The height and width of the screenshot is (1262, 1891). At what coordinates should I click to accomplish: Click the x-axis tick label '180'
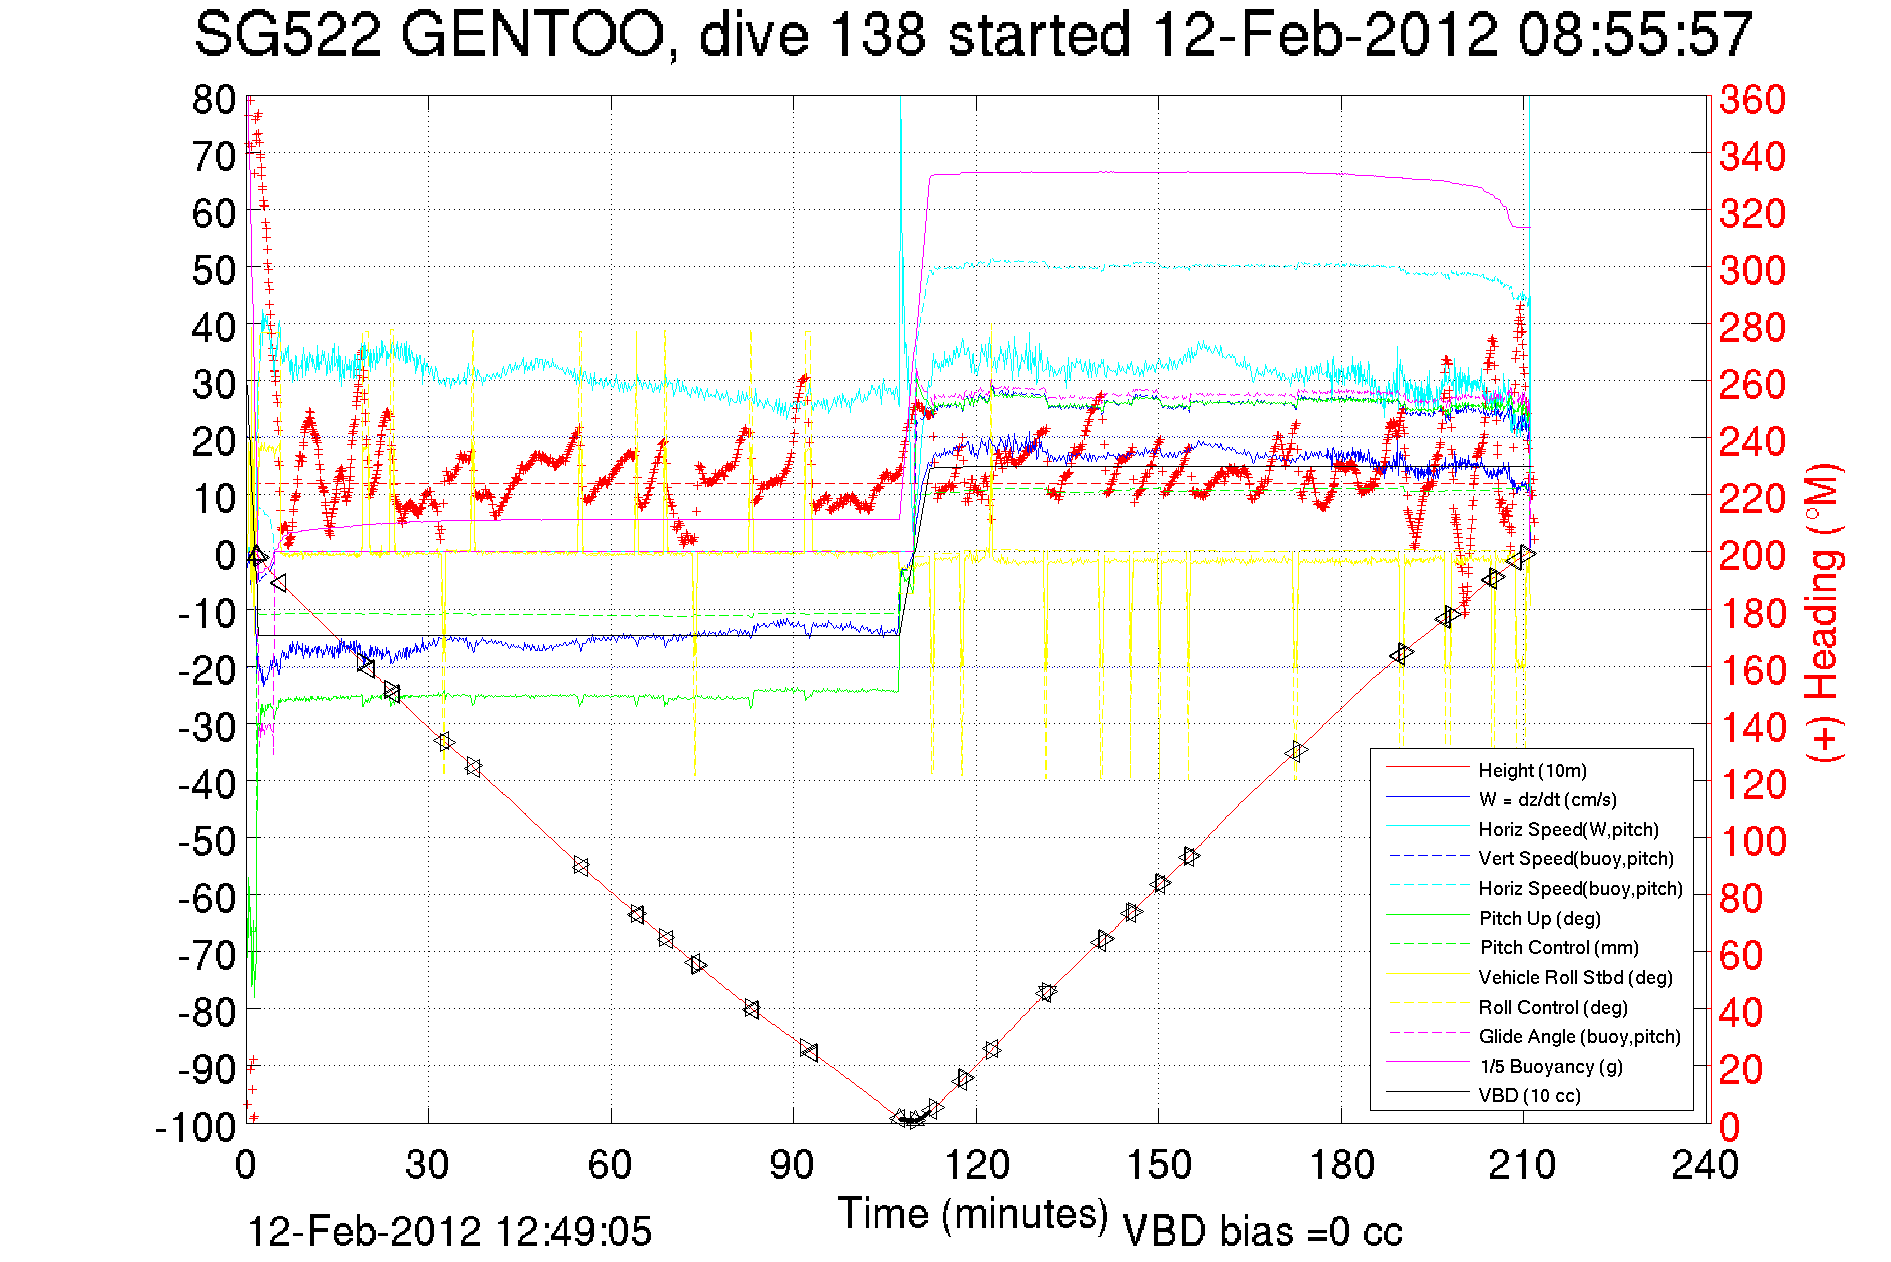pyautogui.click(x=1341, y=1165)
